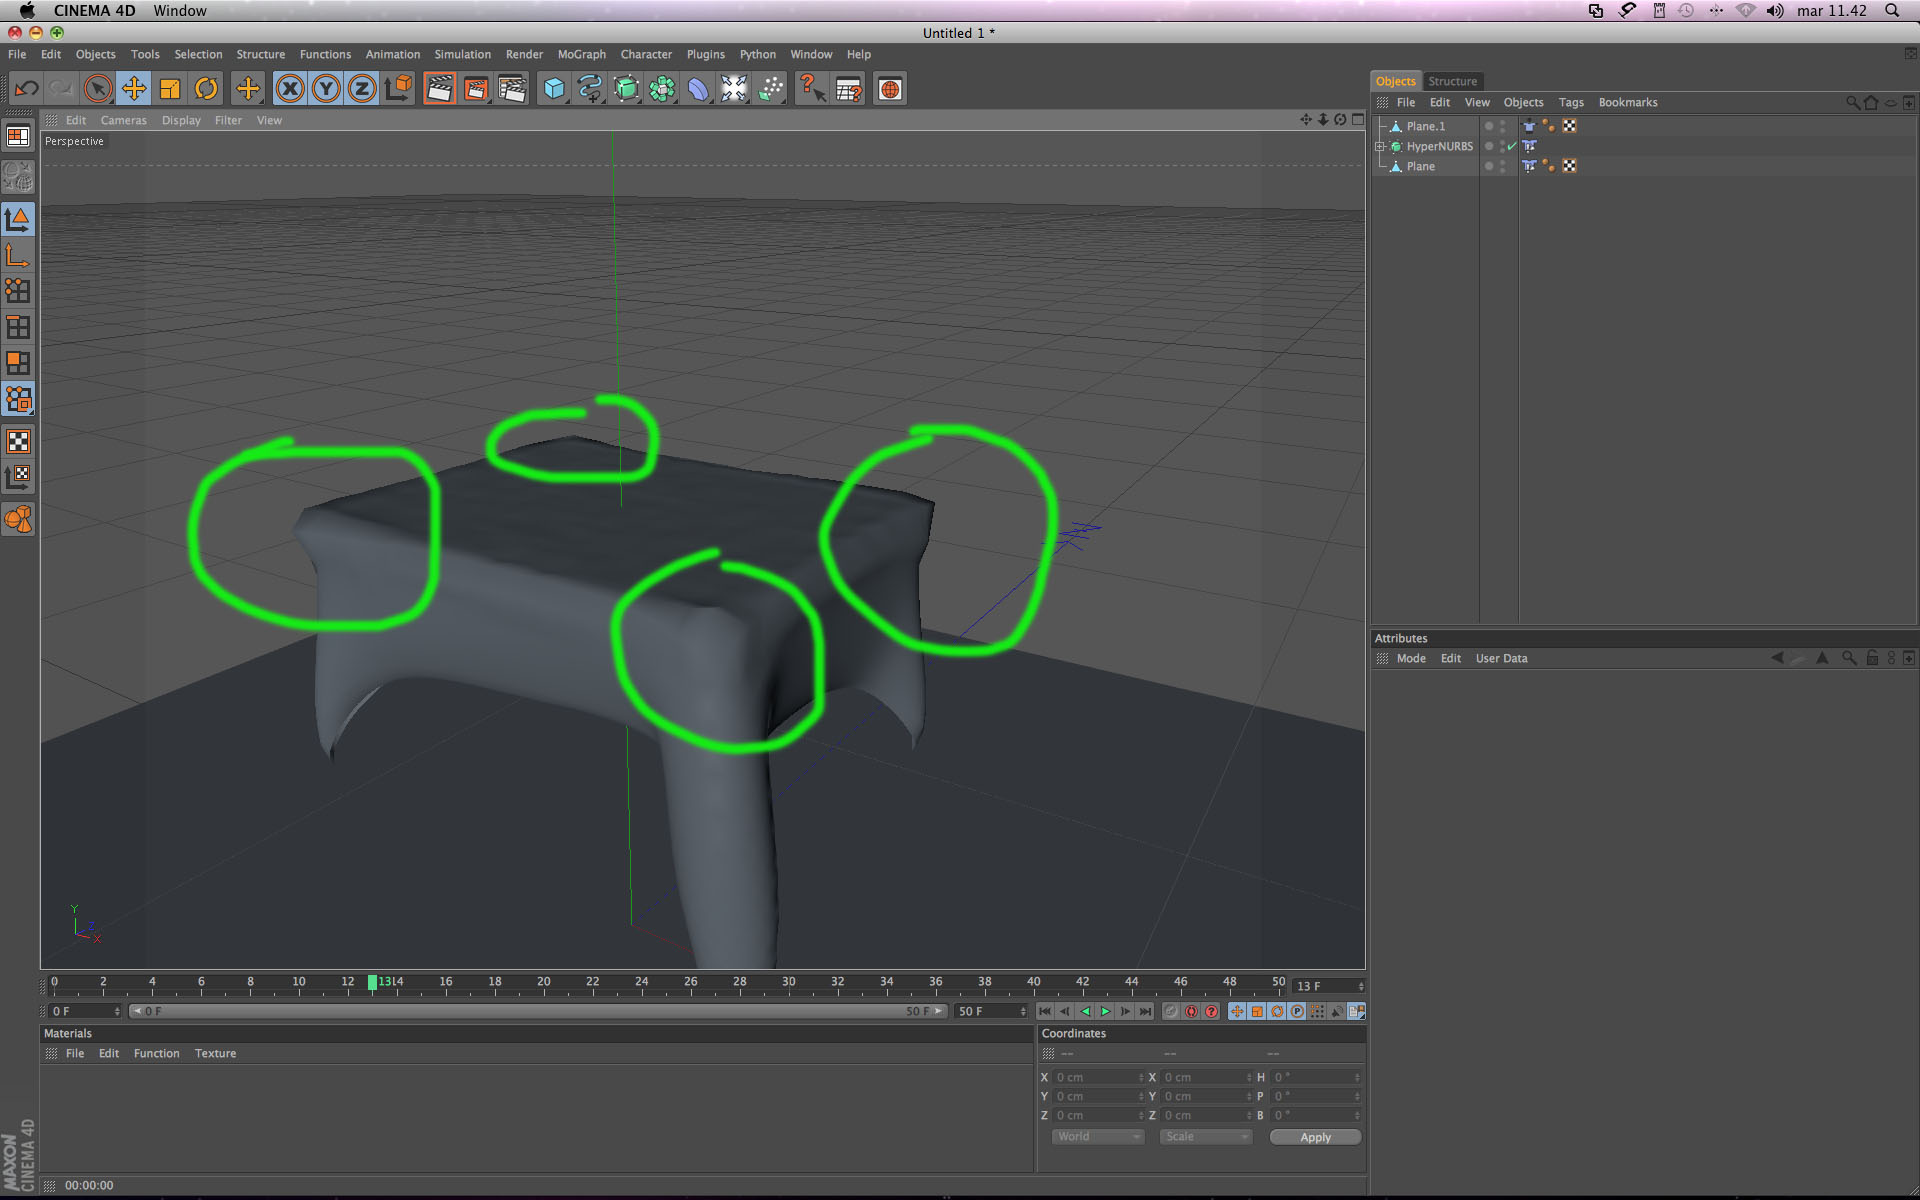Screen dimensions: 1920x1200
Task: Open the Scale mode dropdown in Coordinates
Action: 1205,1137
